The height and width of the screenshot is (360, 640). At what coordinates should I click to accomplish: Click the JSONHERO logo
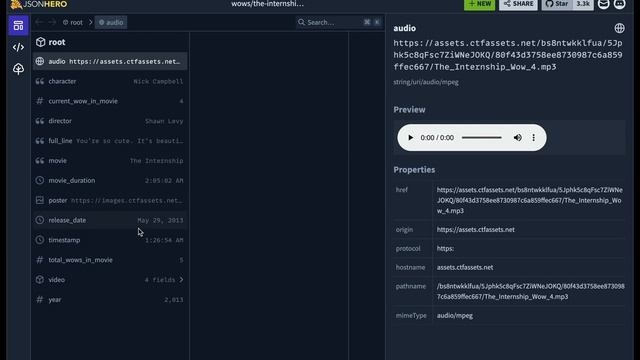pos(39,4)
